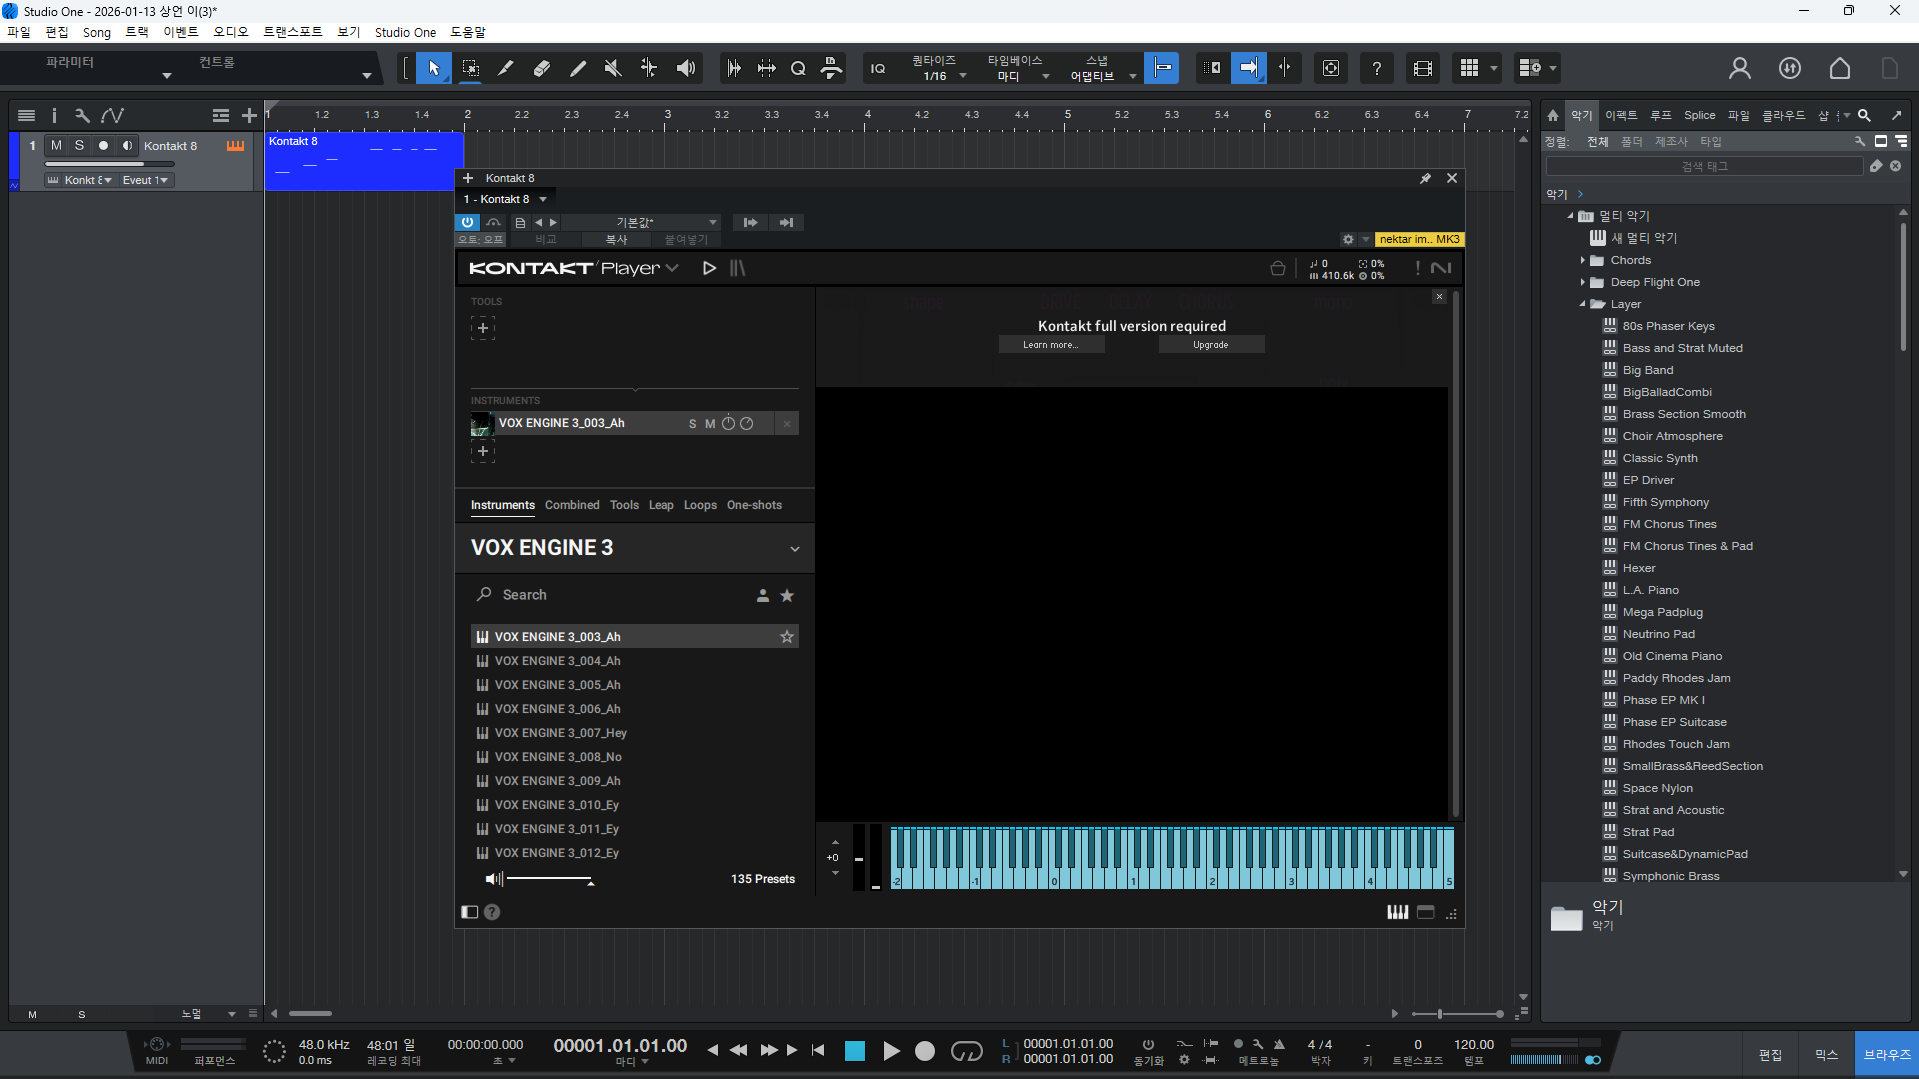This screenshot has width=1919, height=1079.
Task: Select the Mute tool icon
Action: 613,68
